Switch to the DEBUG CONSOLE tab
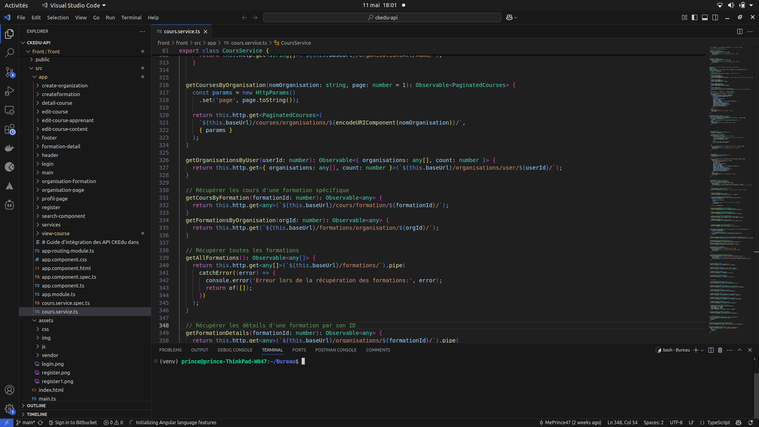The height and width of the screenshot is (427, 759). [235, 350]
